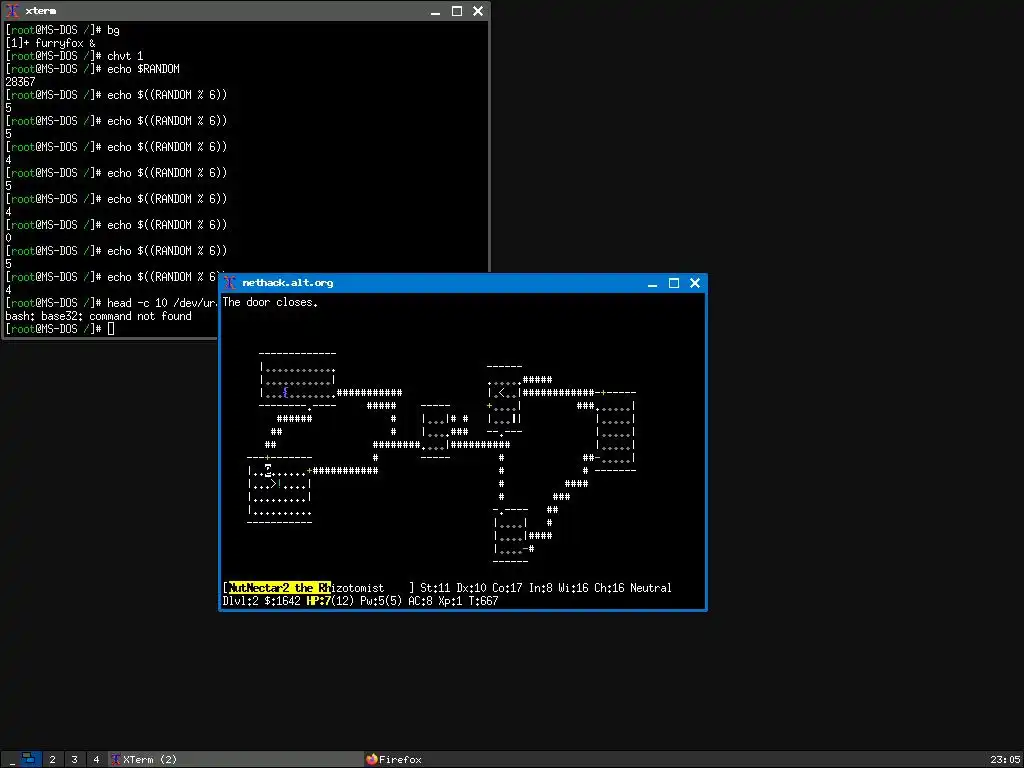Click the 'The door closes.' message
The image size is (1024, 768).
coord(270,302)
